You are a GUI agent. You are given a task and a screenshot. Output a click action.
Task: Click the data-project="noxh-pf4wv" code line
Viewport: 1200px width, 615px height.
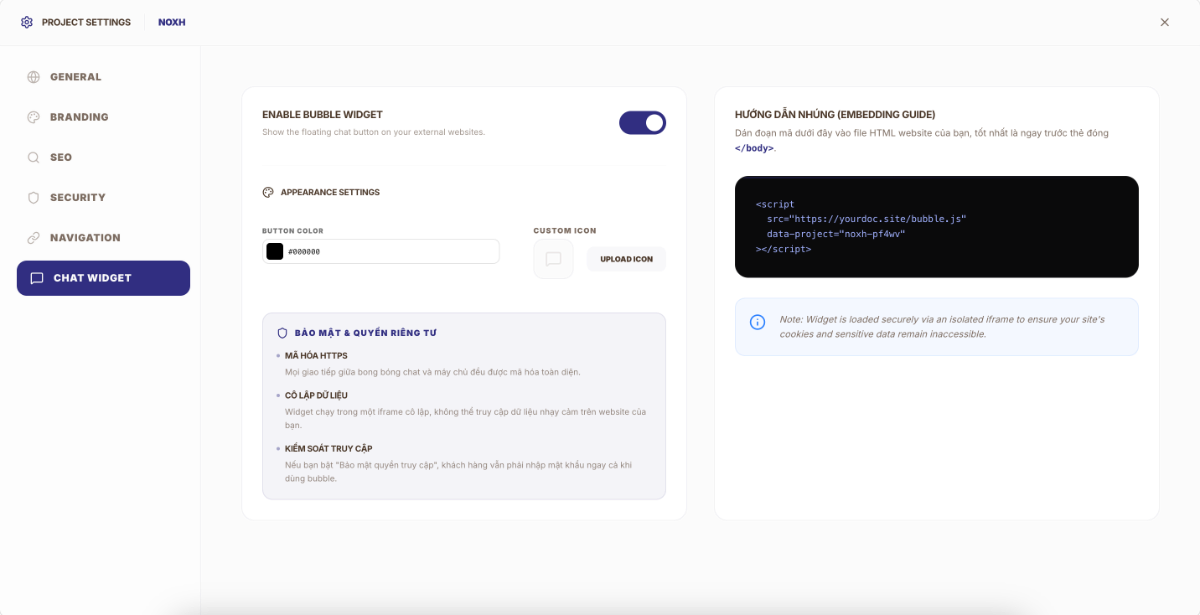(x=835, y=233)
